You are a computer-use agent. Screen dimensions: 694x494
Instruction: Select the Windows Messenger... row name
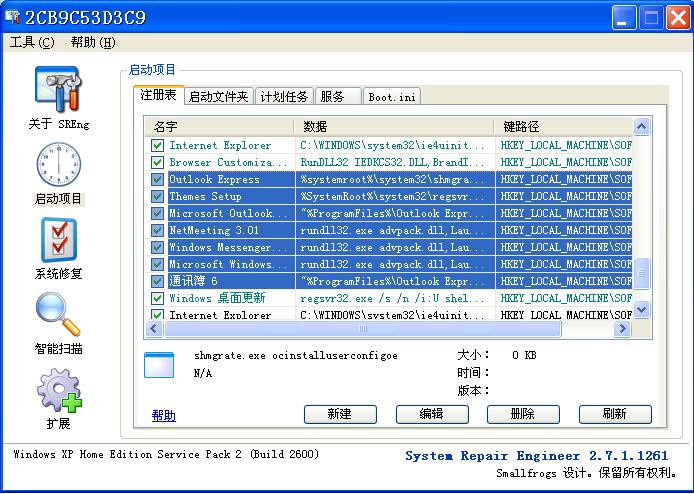point(228,247)
